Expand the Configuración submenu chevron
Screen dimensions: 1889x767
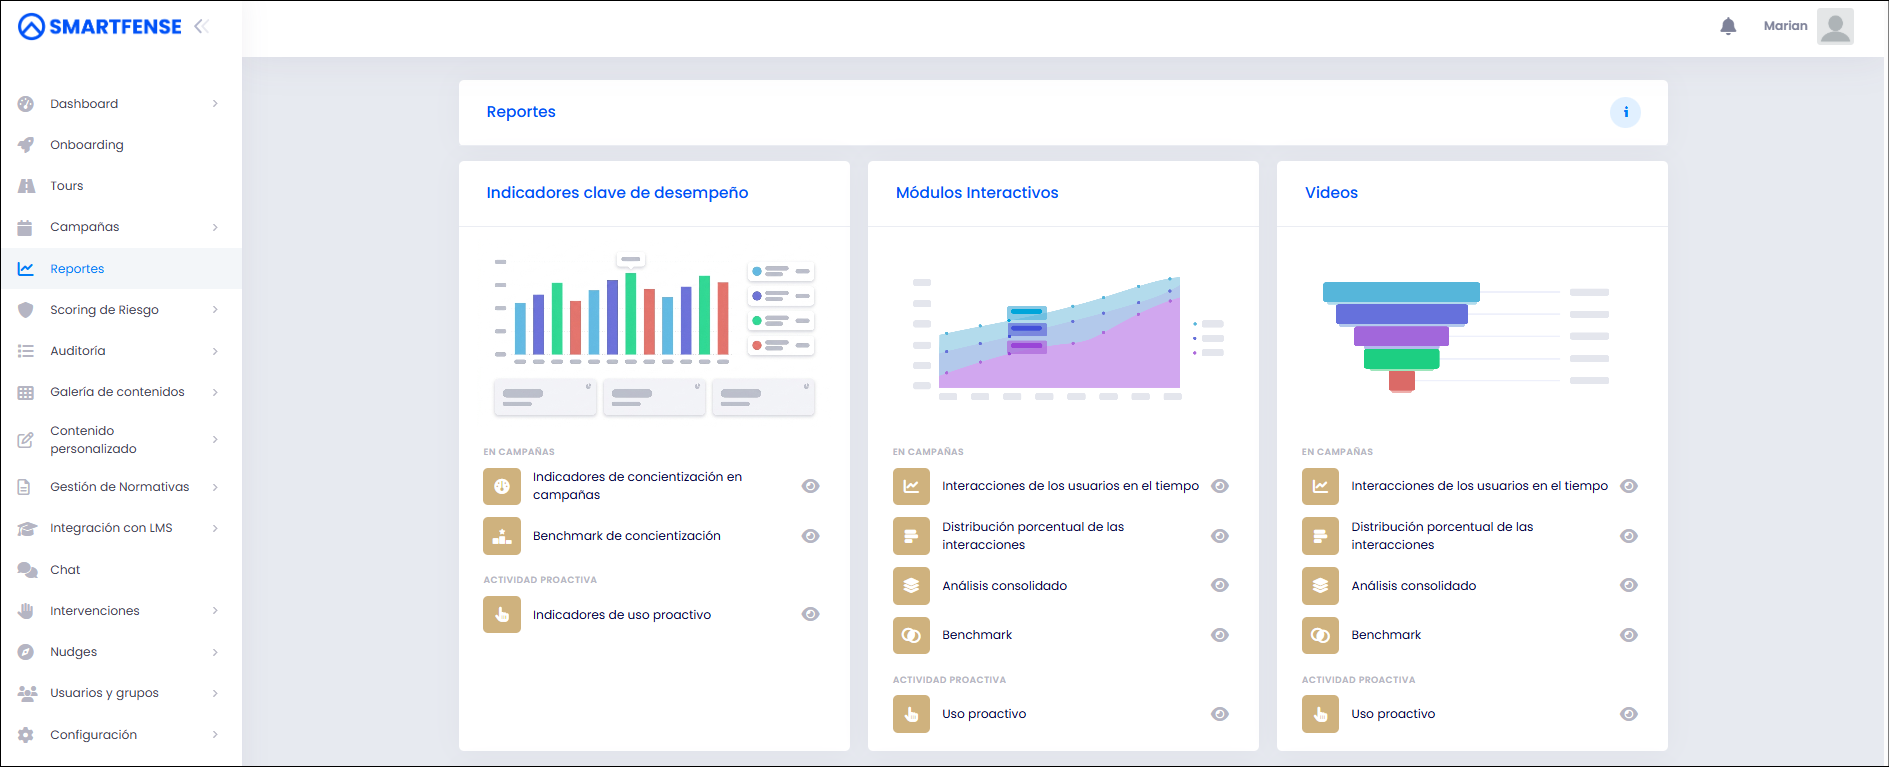click(215, 735)
